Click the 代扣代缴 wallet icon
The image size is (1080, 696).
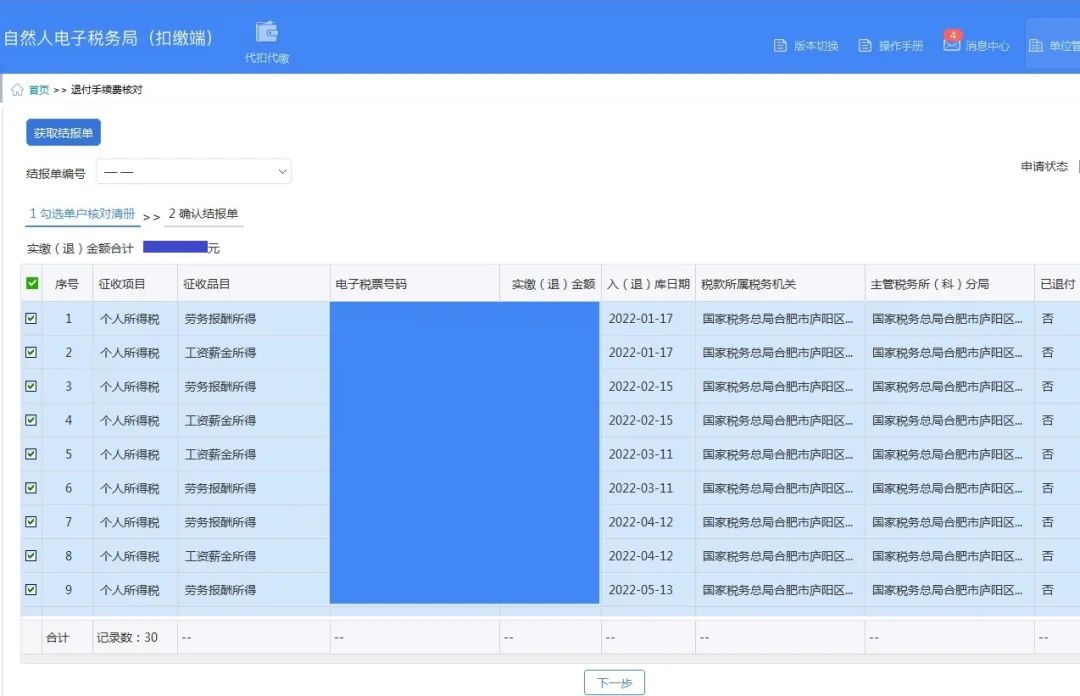(x=267, y=32)
